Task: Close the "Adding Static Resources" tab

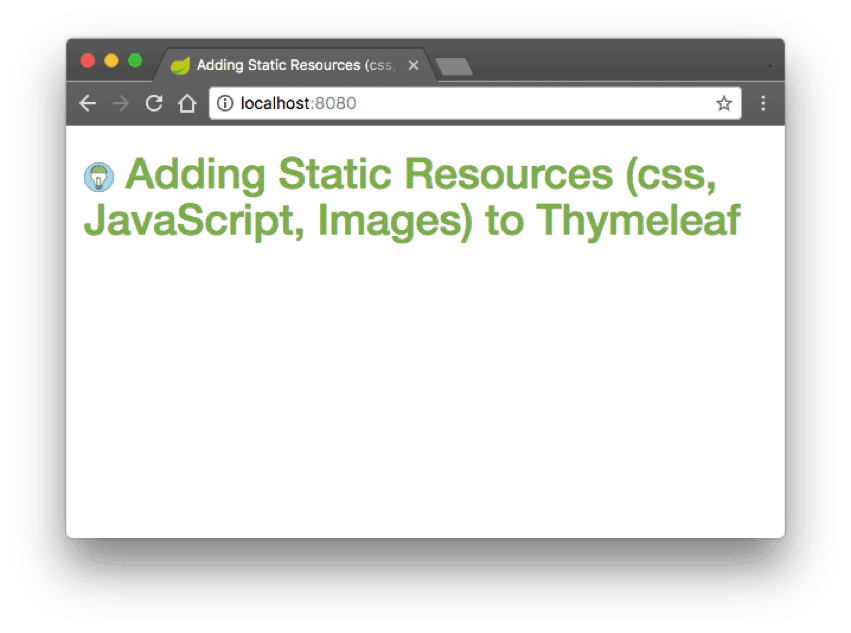Action: (413, 65)
